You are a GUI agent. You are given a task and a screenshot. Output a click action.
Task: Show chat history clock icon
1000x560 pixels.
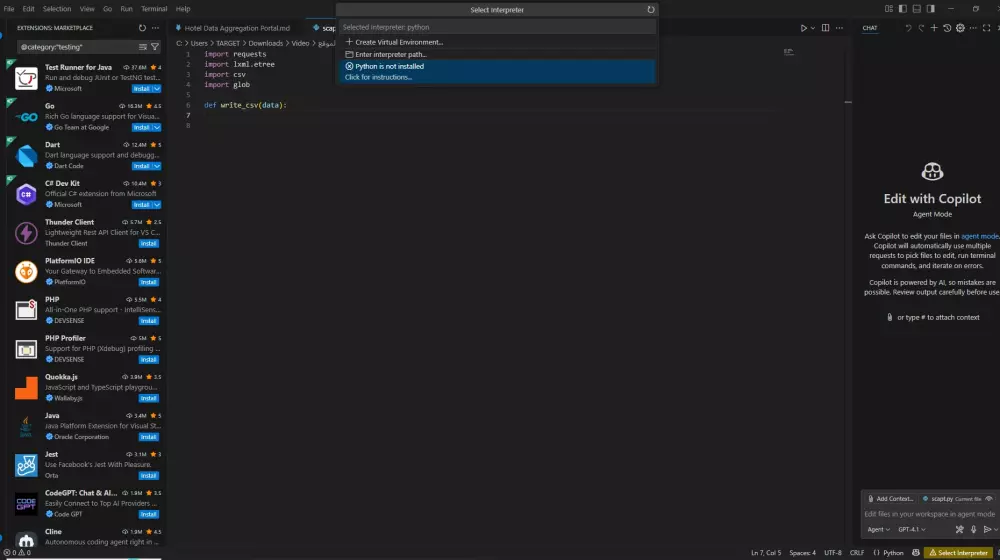coord(947,28)
